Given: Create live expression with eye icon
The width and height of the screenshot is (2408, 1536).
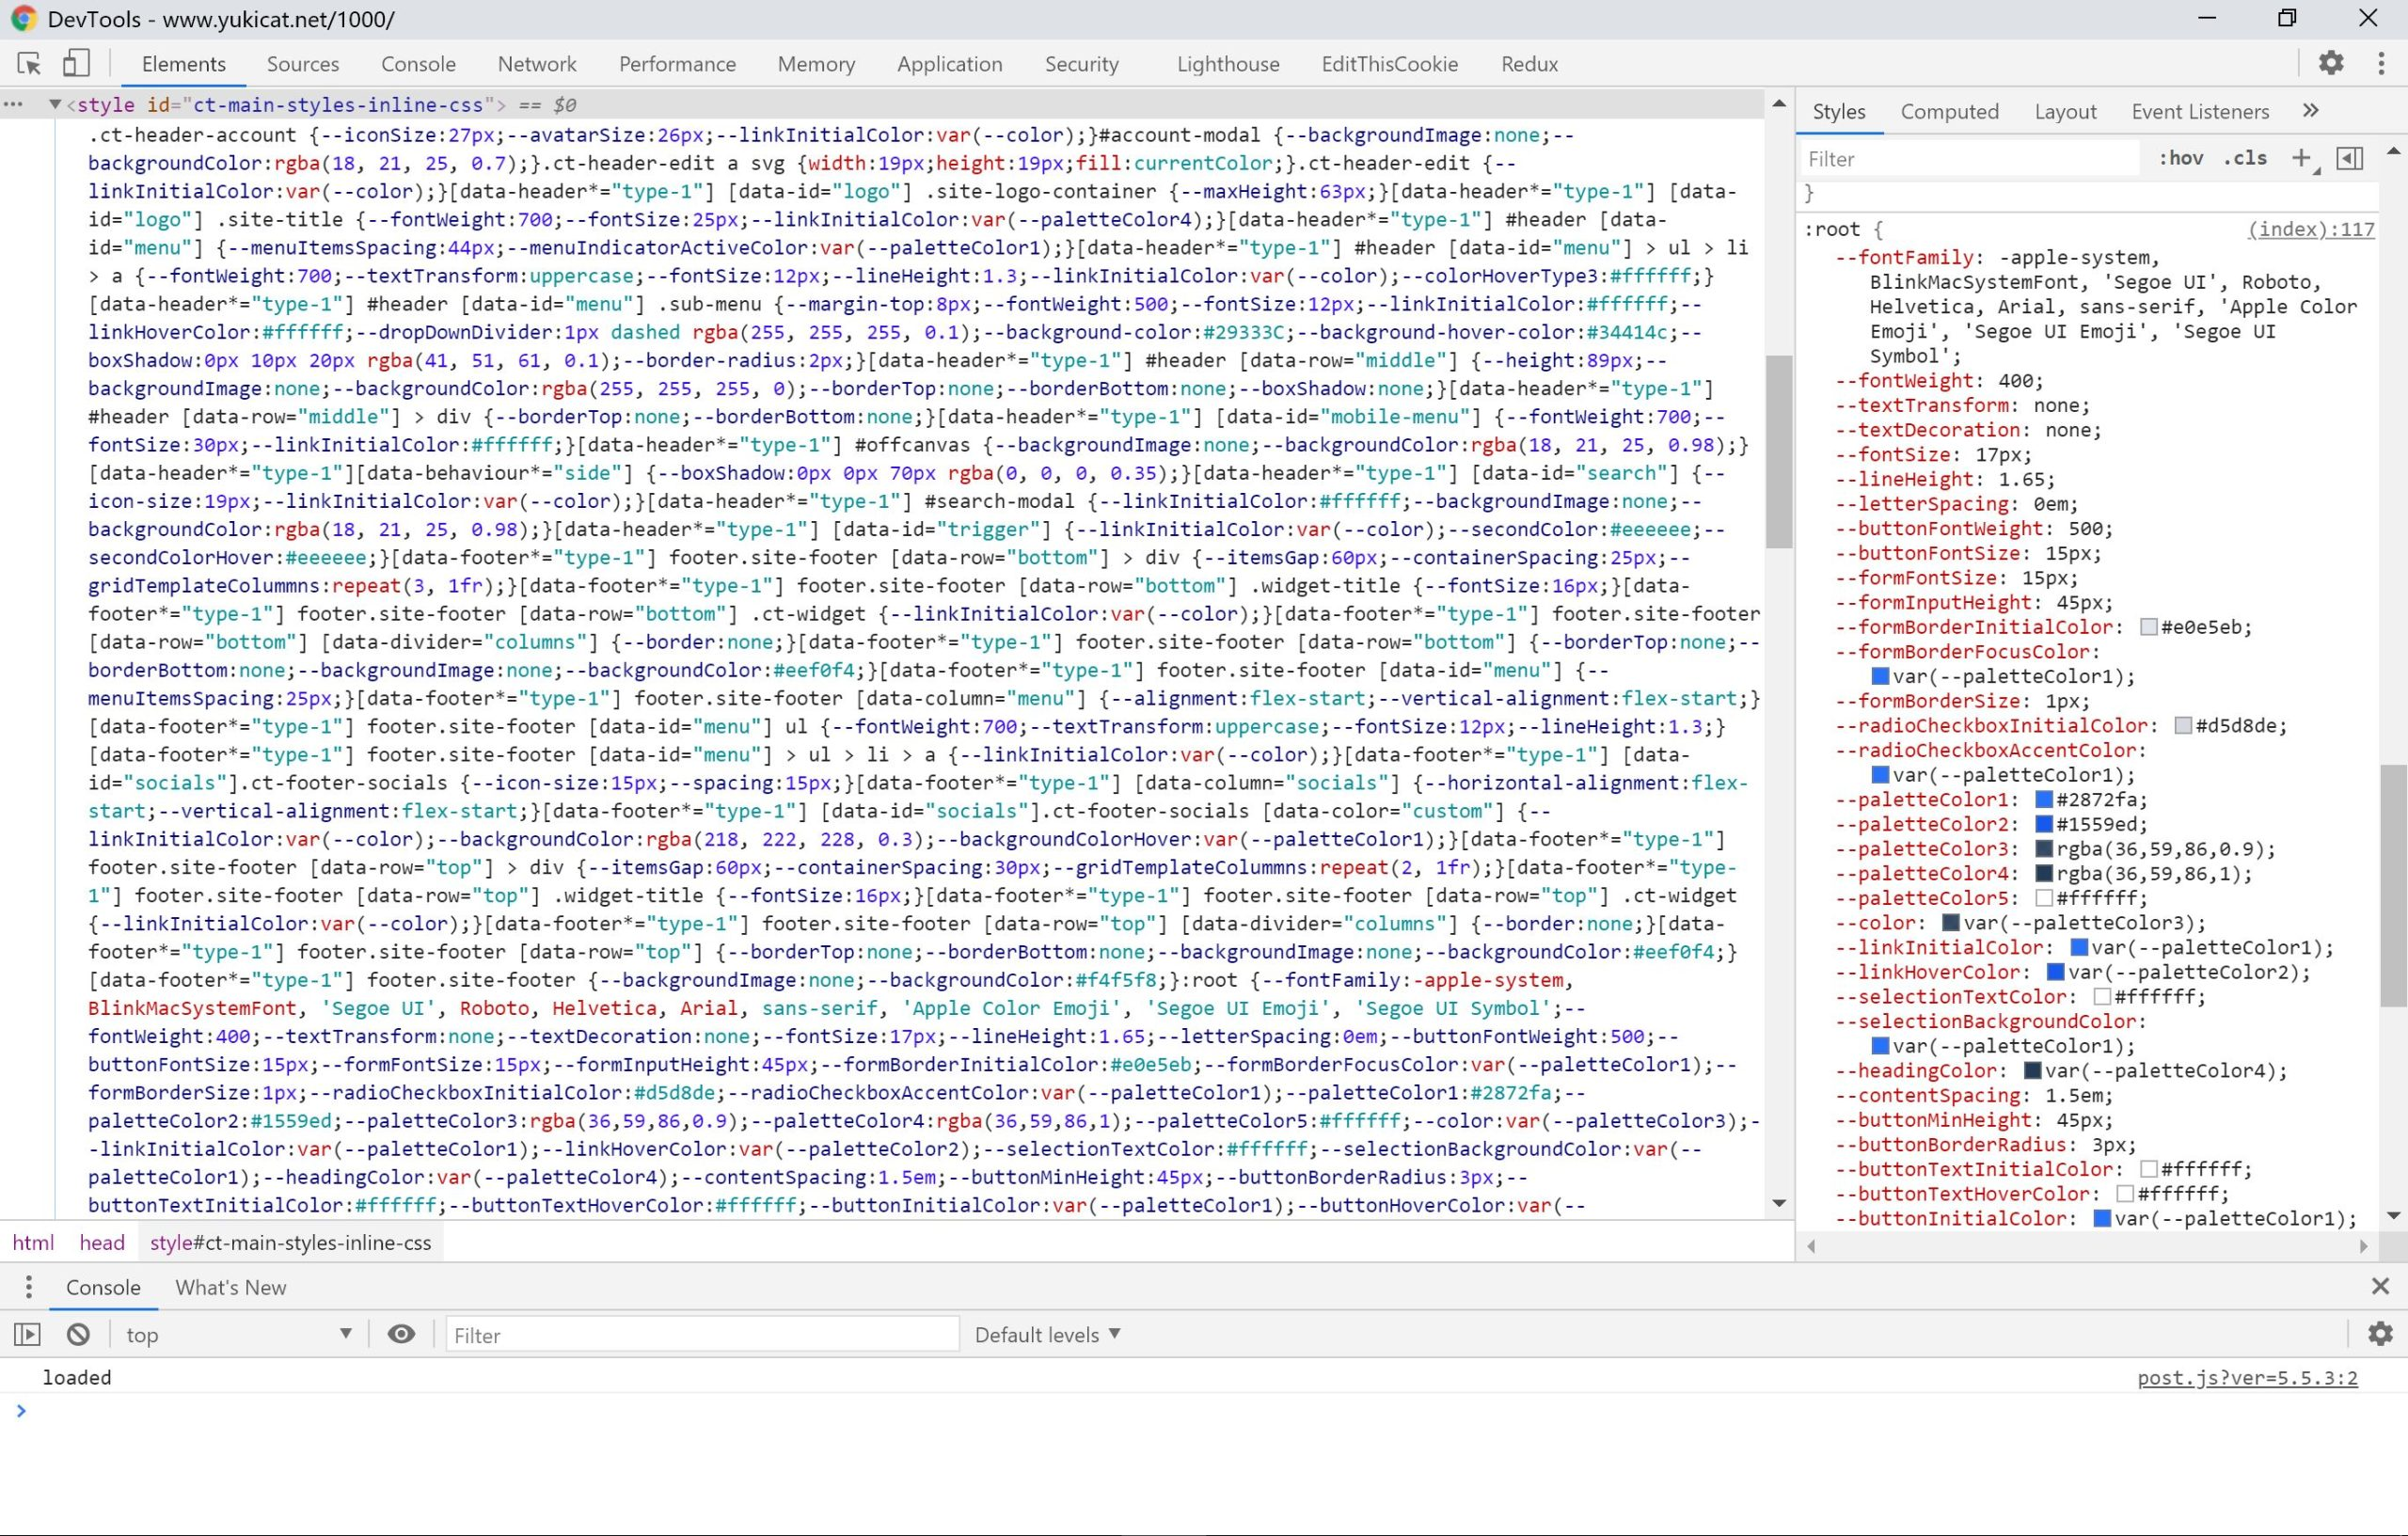Looking at the screenshot, I should click(401, 1334).
